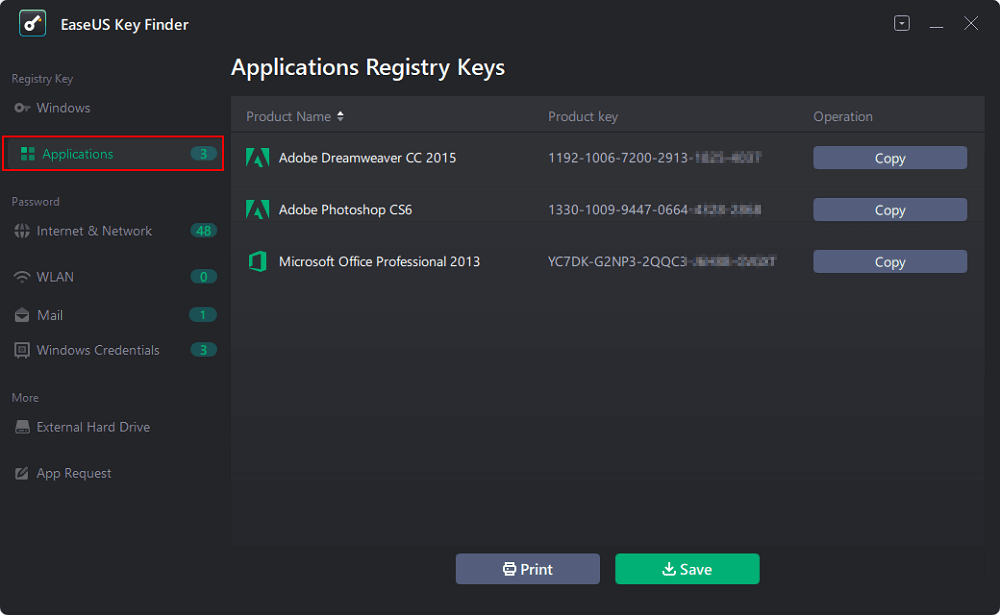Copy the Adobe Photoshop CS6 key
The image size is (1000, 615).
coord(889,210)
